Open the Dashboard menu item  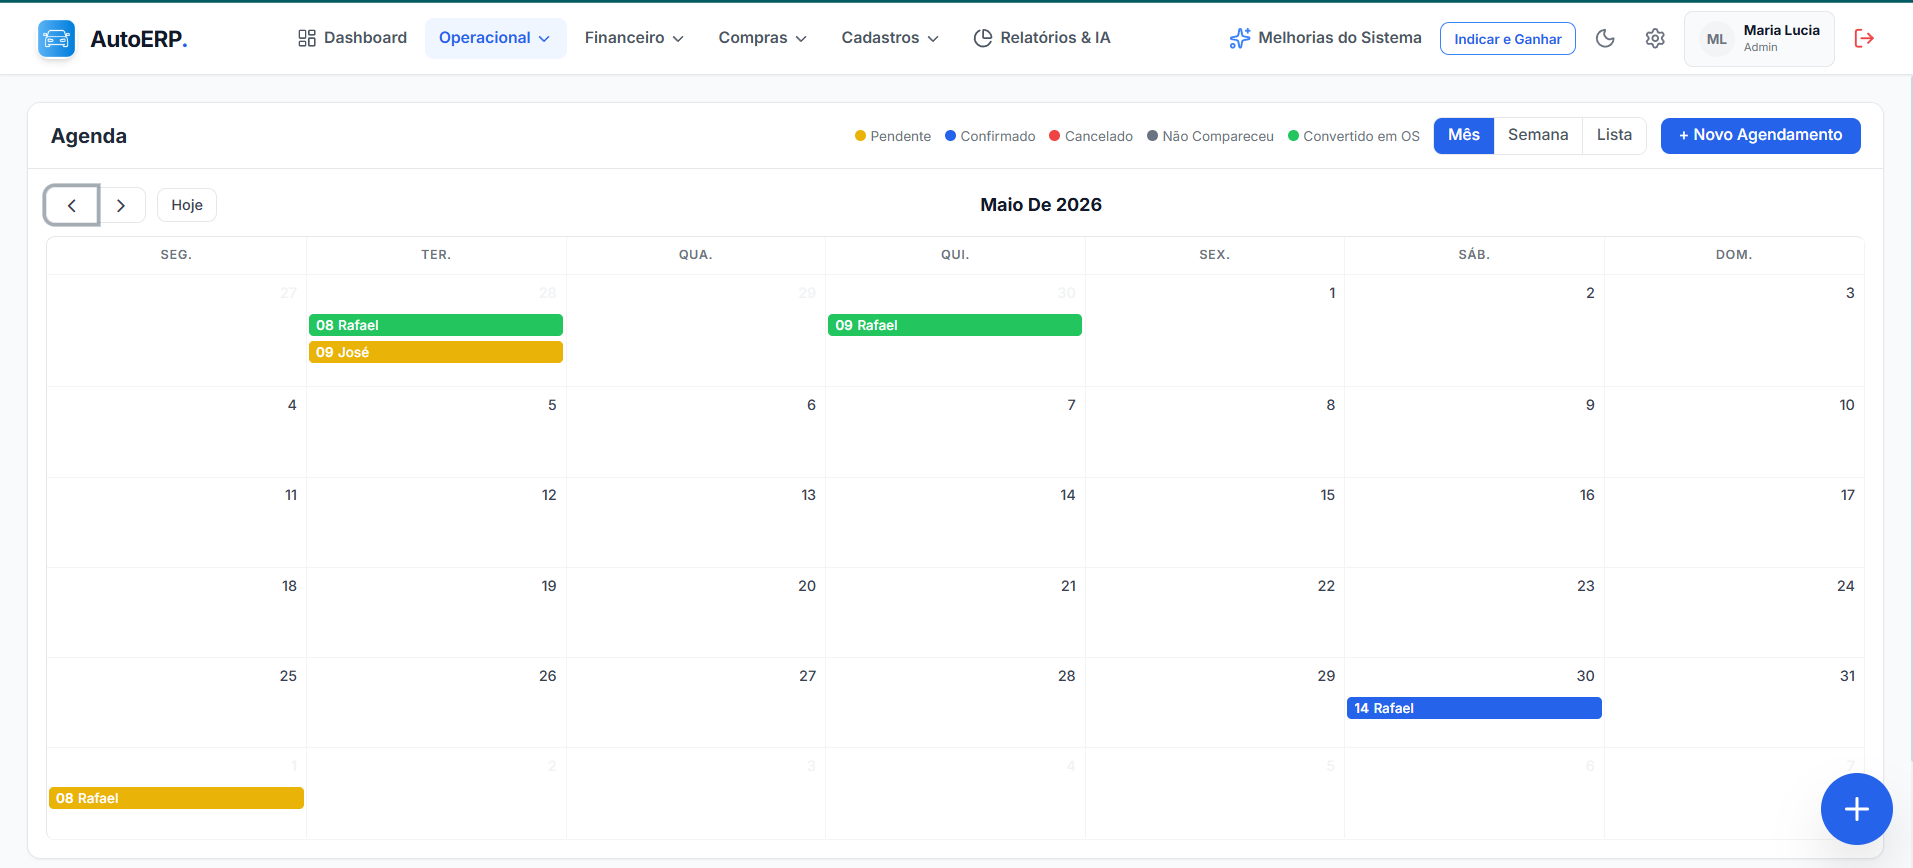pyautogui.click(x=352, y=38)
